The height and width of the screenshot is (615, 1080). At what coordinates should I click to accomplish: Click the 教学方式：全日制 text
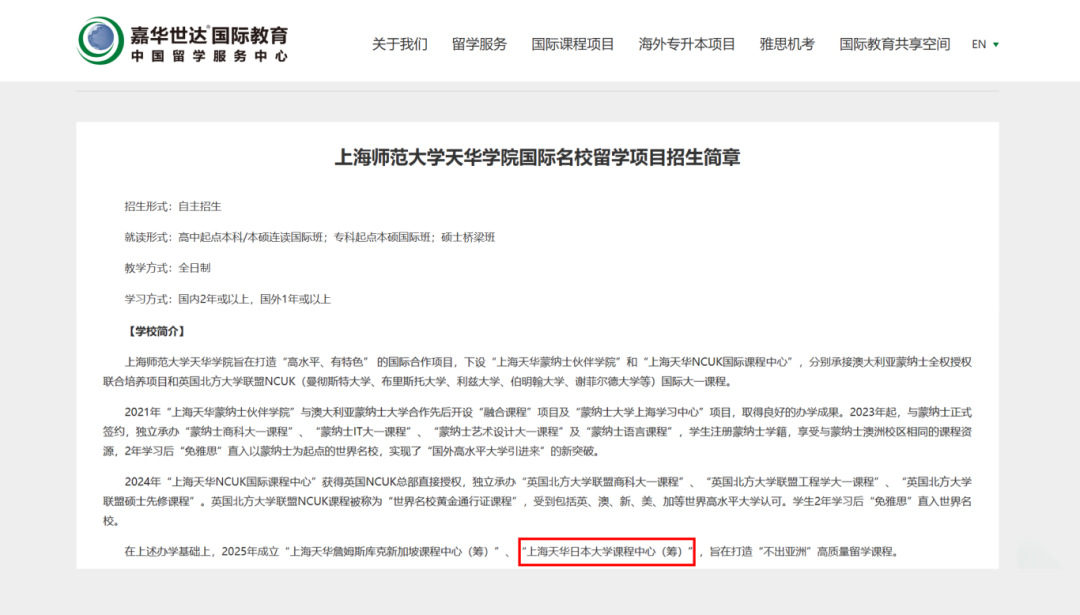168,268
